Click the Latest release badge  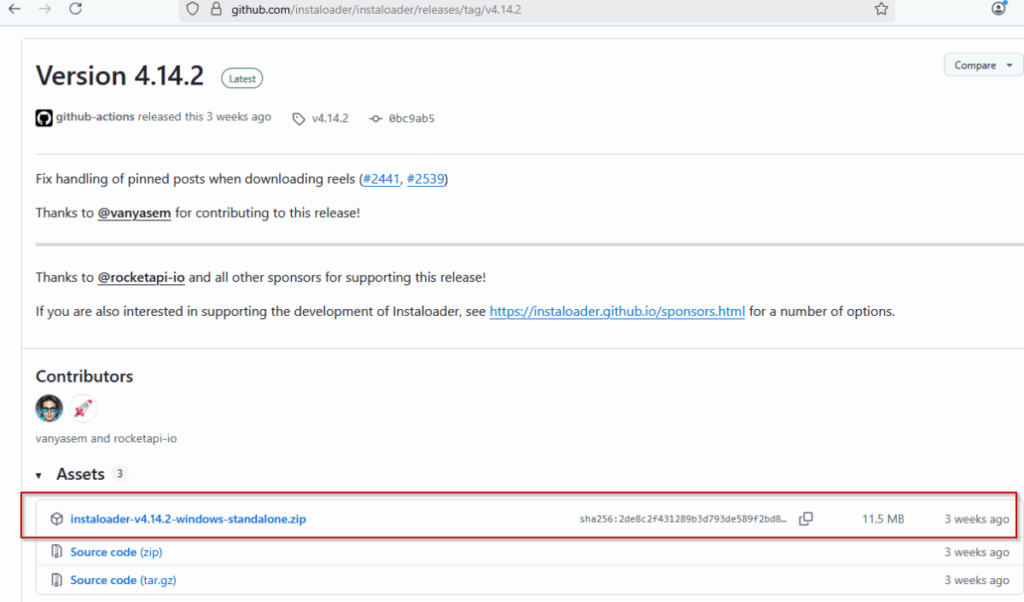[x=242, y=78]
